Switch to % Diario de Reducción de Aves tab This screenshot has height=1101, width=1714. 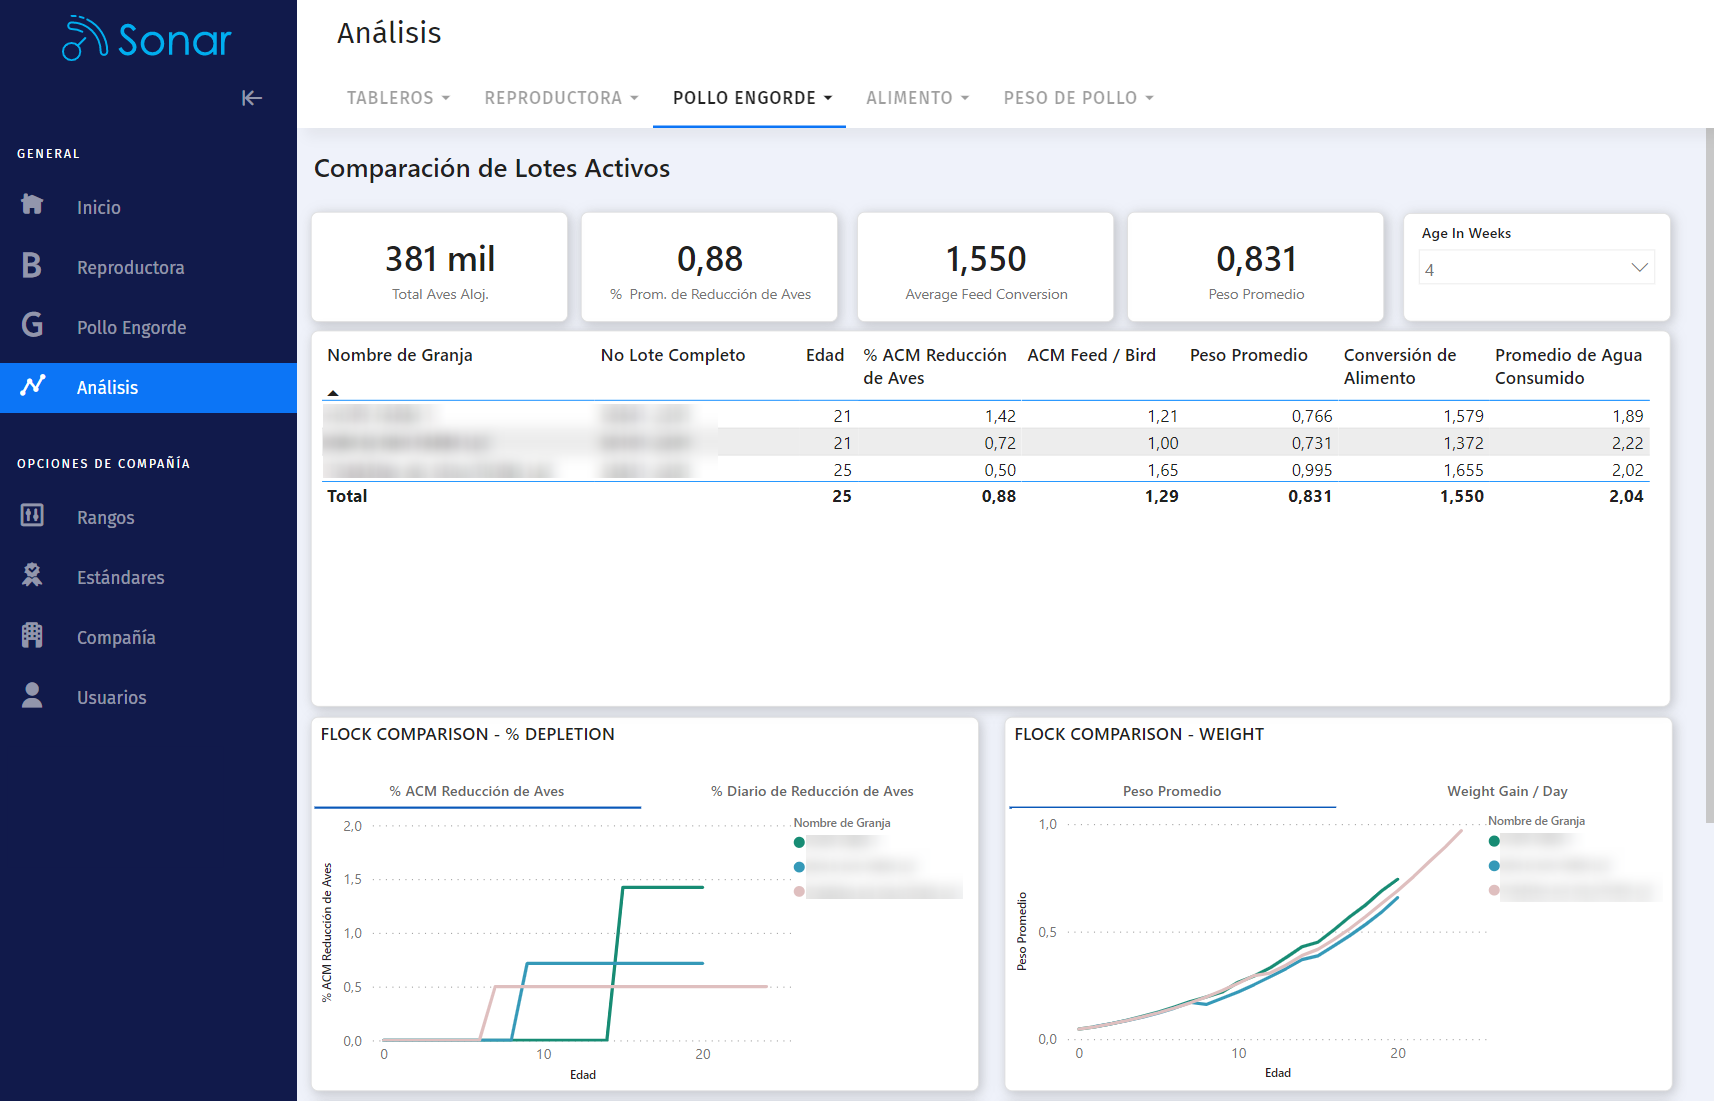[812, 791]
